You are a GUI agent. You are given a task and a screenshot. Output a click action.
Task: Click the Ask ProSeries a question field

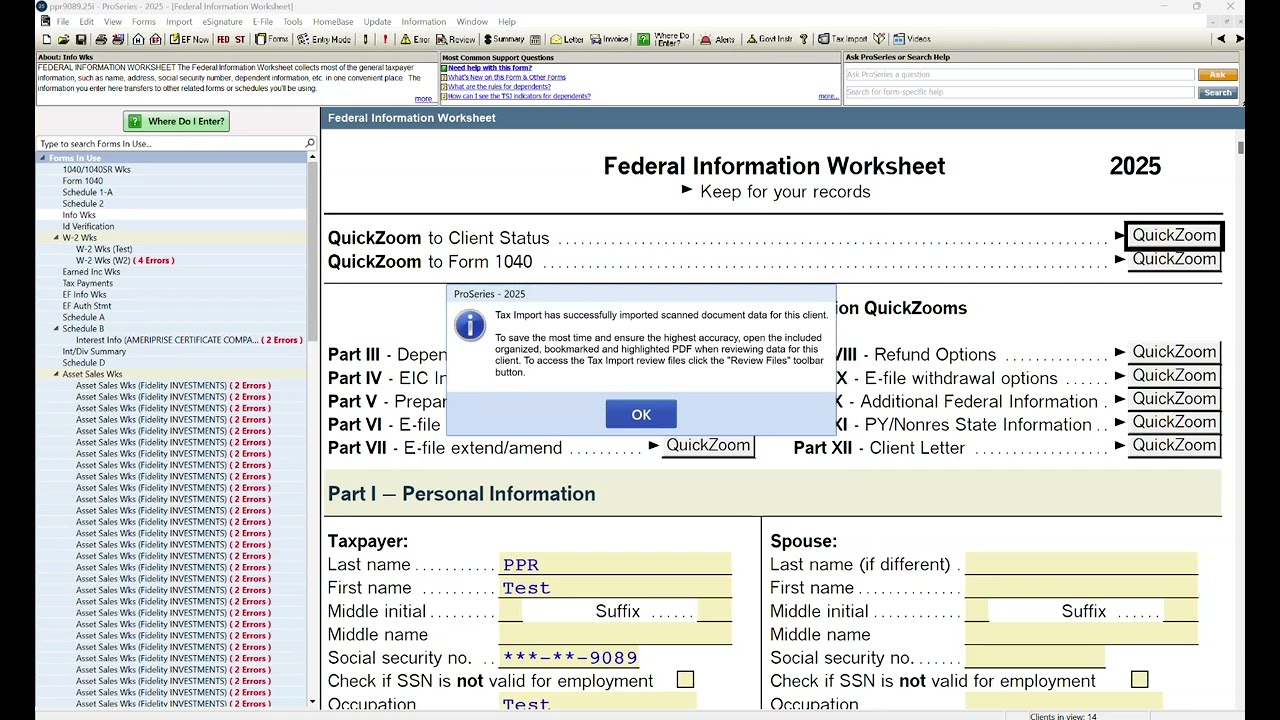1019,75
